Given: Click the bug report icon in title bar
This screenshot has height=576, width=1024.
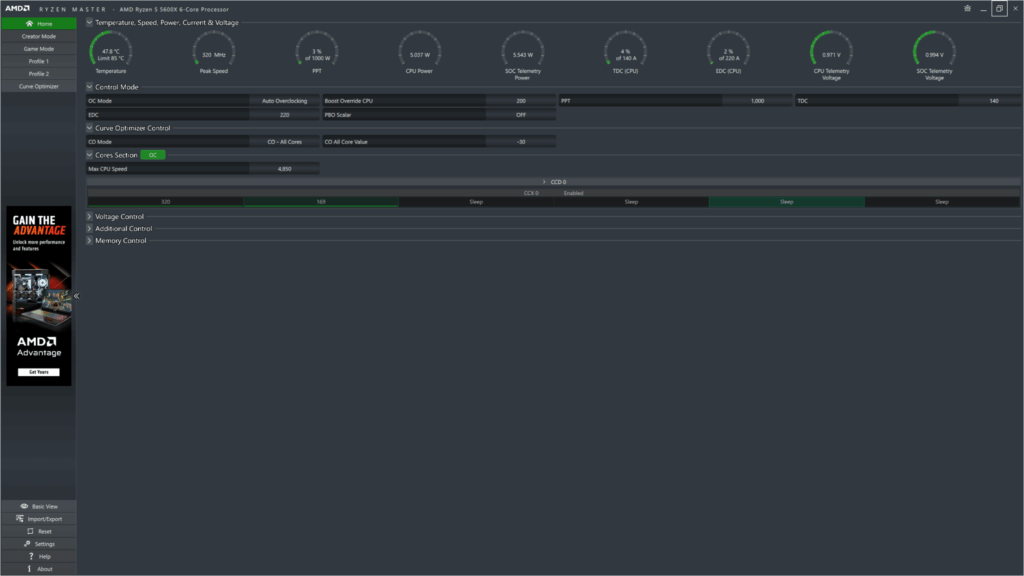Looking at the screenshot, I should pos(967,8).
